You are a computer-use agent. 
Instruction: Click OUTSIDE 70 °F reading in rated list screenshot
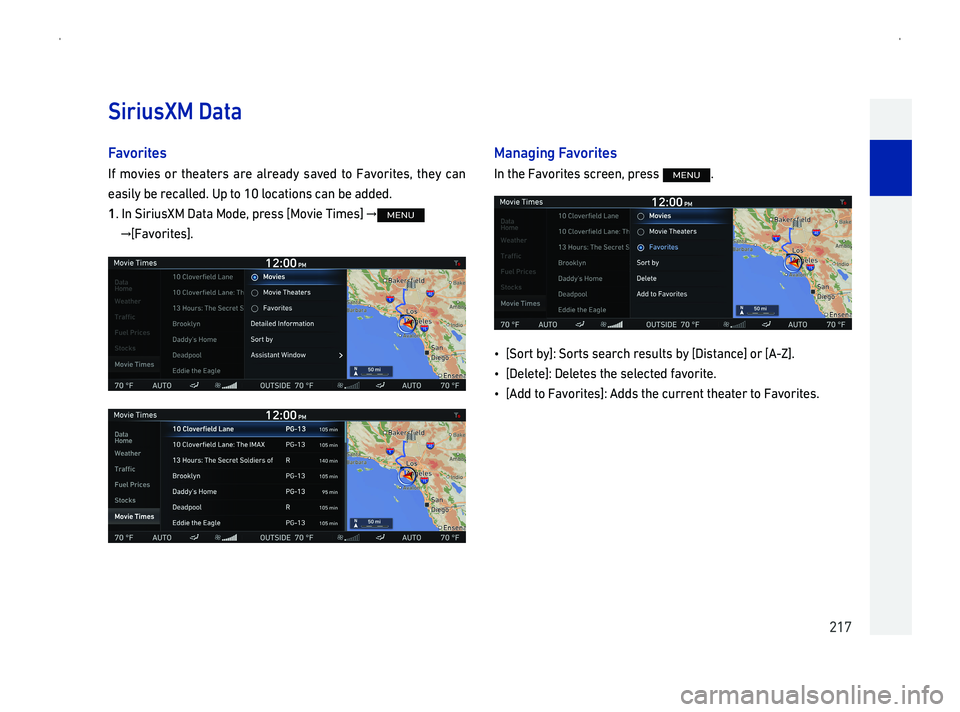286,538
